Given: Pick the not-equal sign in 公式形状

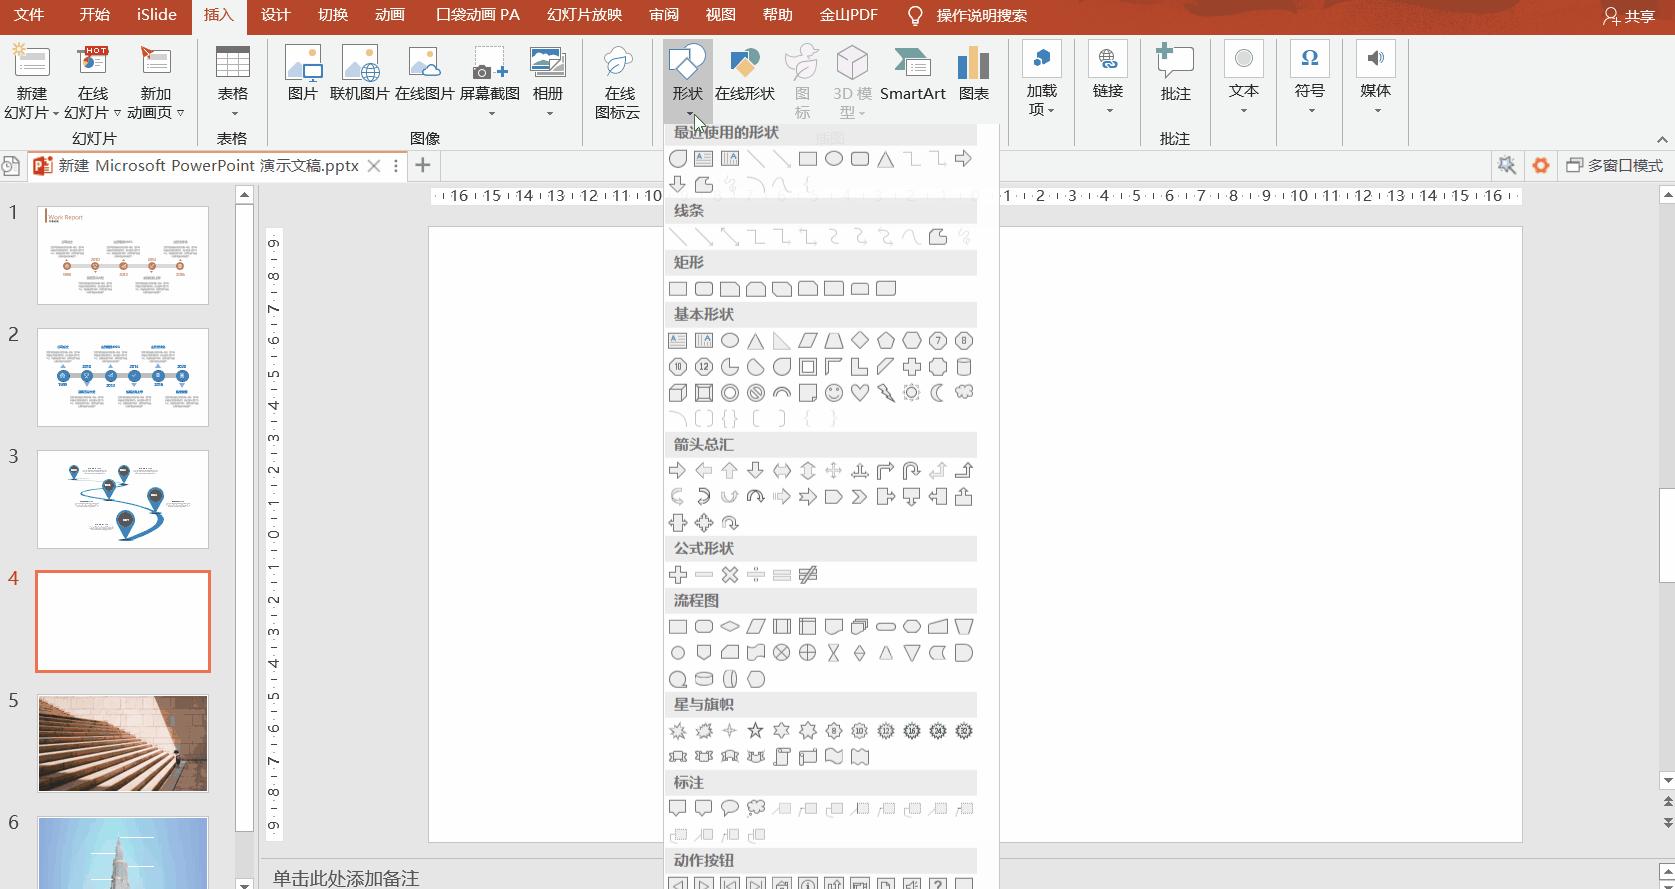Looking at the screenshot, I should (808, 575).
